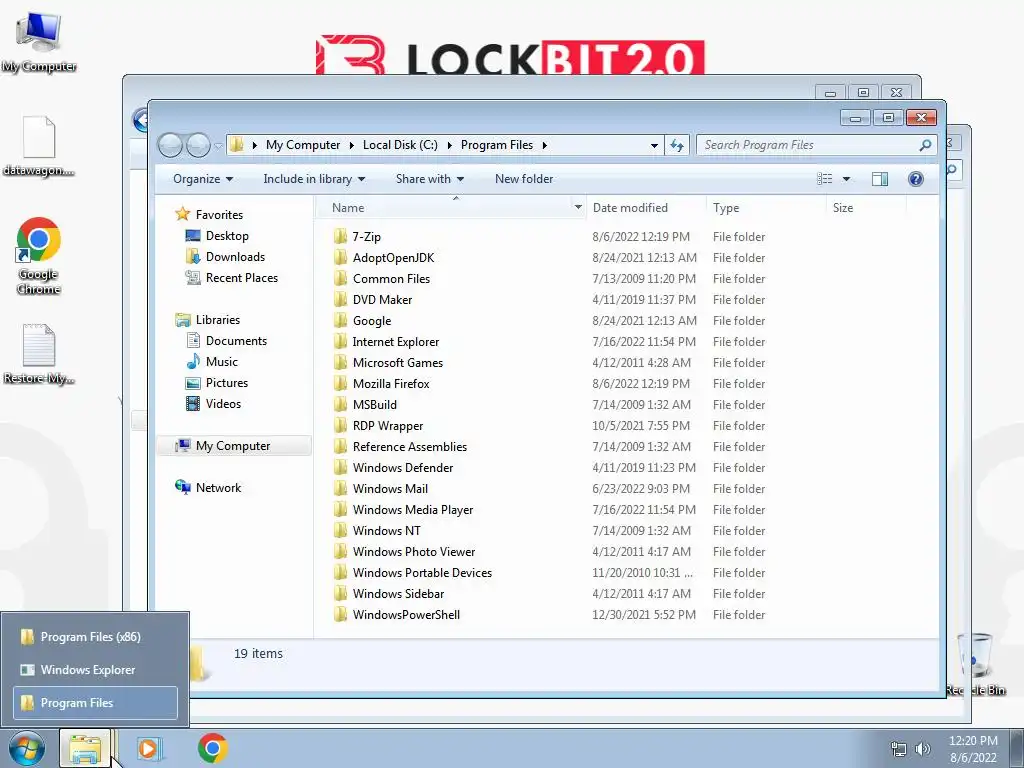Click the network tray icon
1024x768 pixels.
(x=899, y=749)
